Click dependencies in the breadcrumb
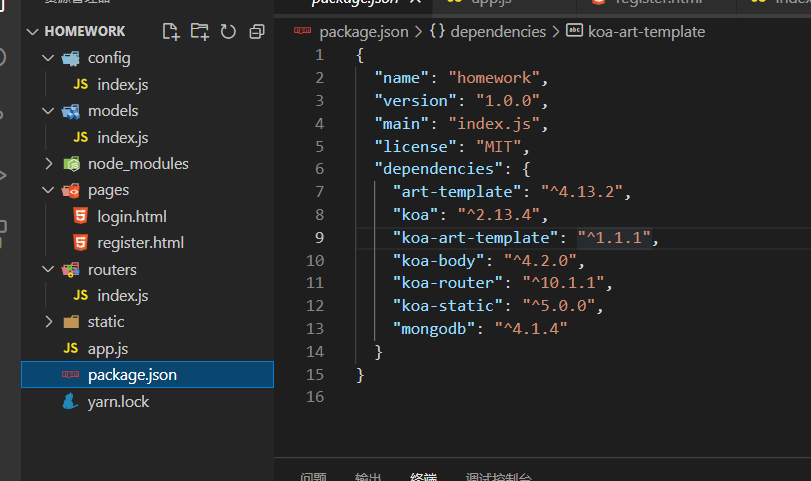Viewport: 811px width, 481px height. 498,32
